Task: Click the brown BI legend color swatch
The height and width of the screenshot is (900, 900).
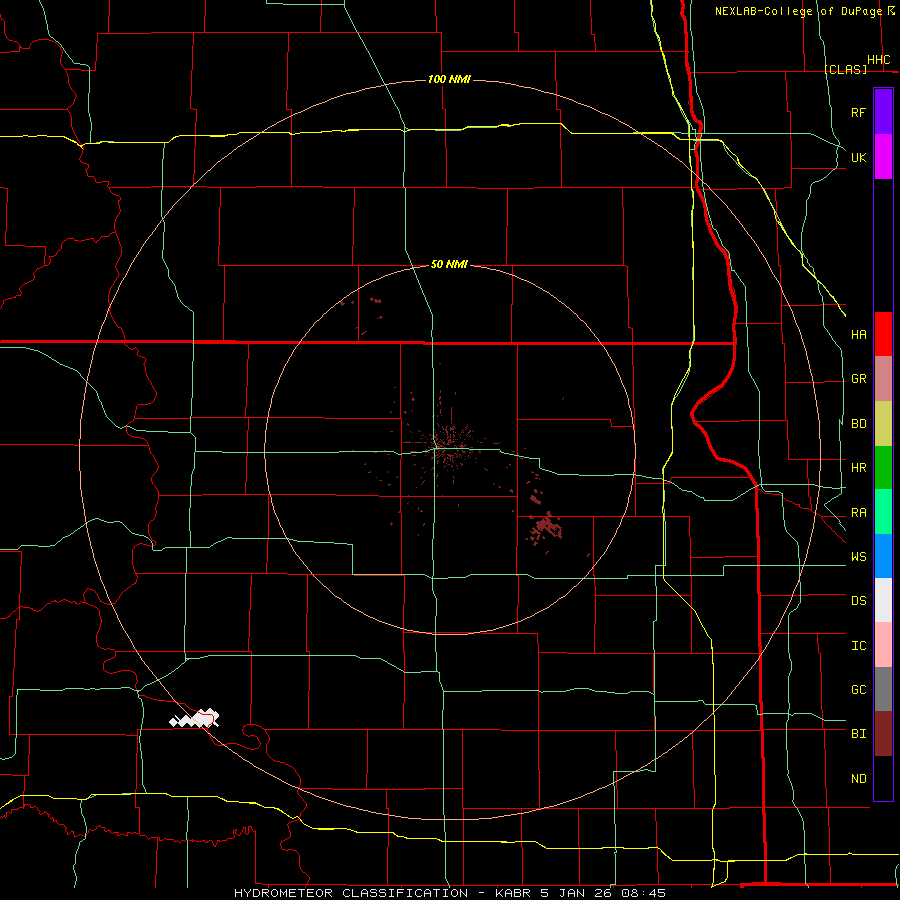Action: tap(883, 734)
